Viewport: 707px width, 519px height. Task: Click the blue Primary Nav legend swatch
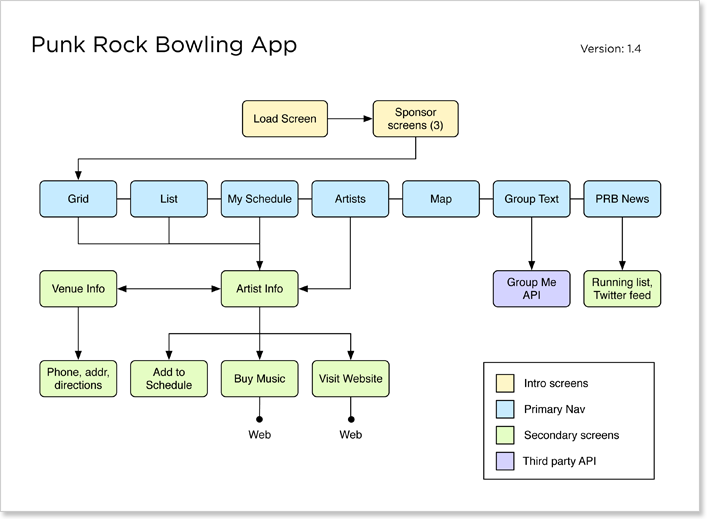coord(505,409)
